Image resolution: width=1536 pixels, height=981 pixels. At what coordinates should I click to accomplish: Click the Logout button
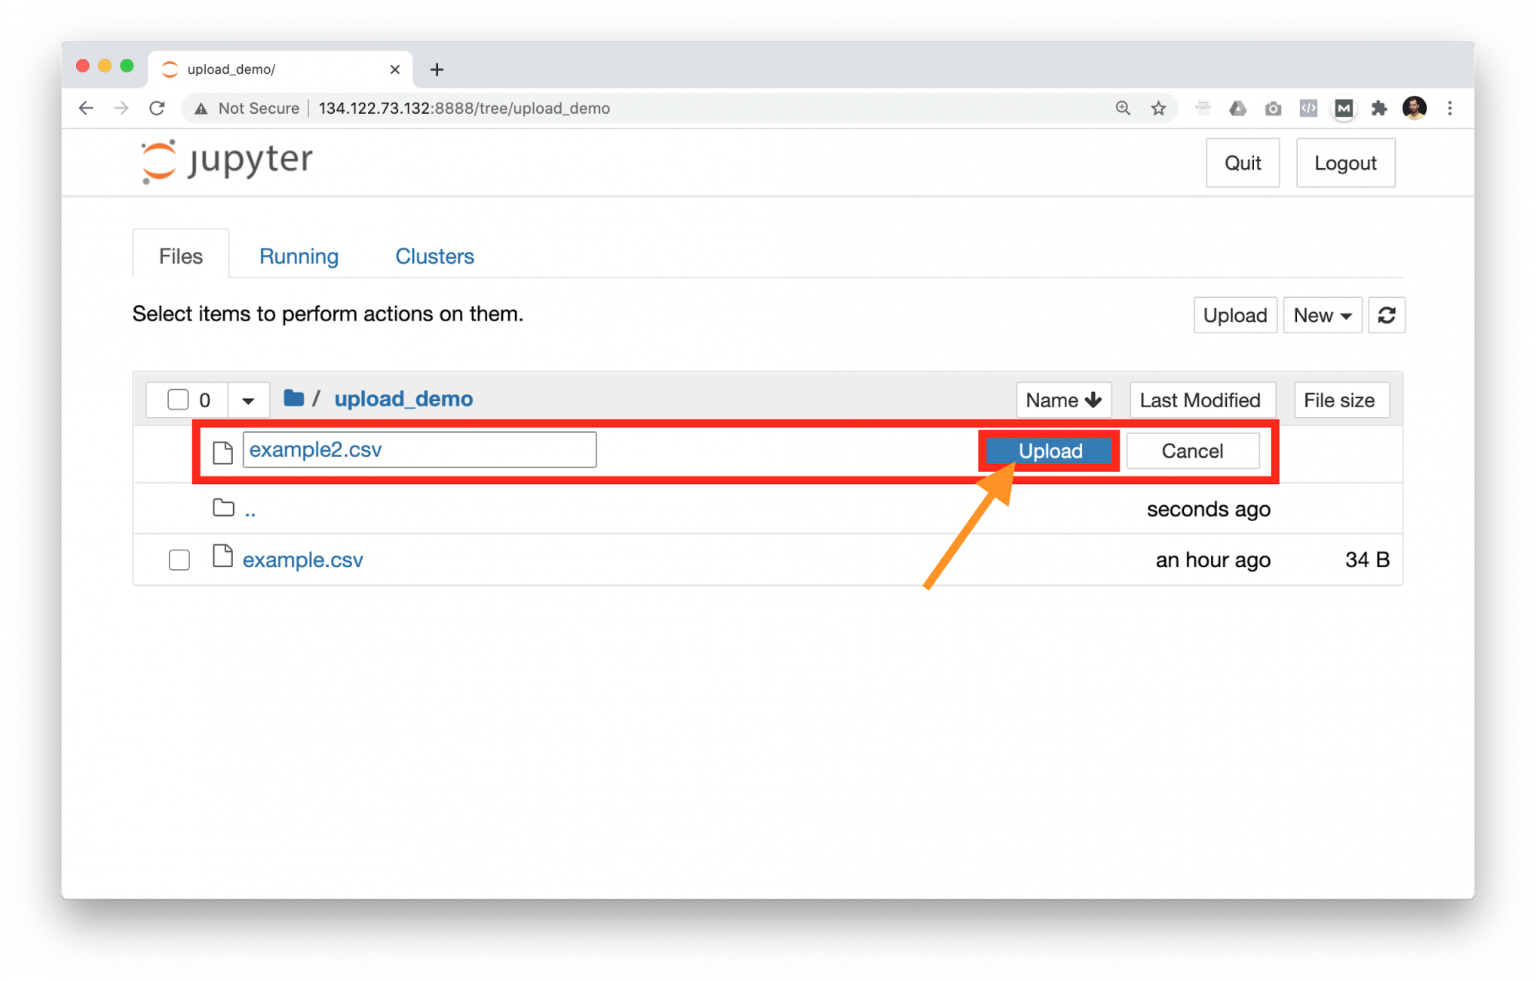1345,162
